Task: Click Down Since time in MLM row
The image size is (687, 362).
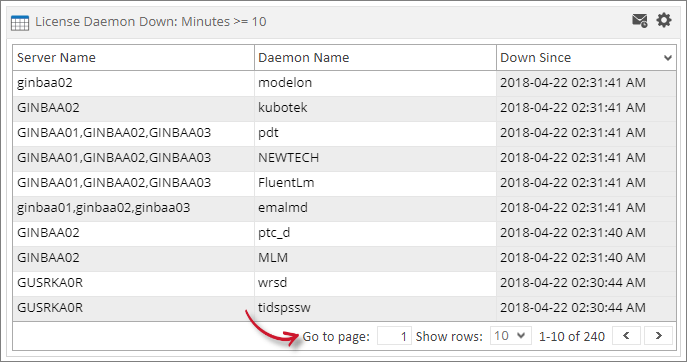Action: click(x=586, y=258)
